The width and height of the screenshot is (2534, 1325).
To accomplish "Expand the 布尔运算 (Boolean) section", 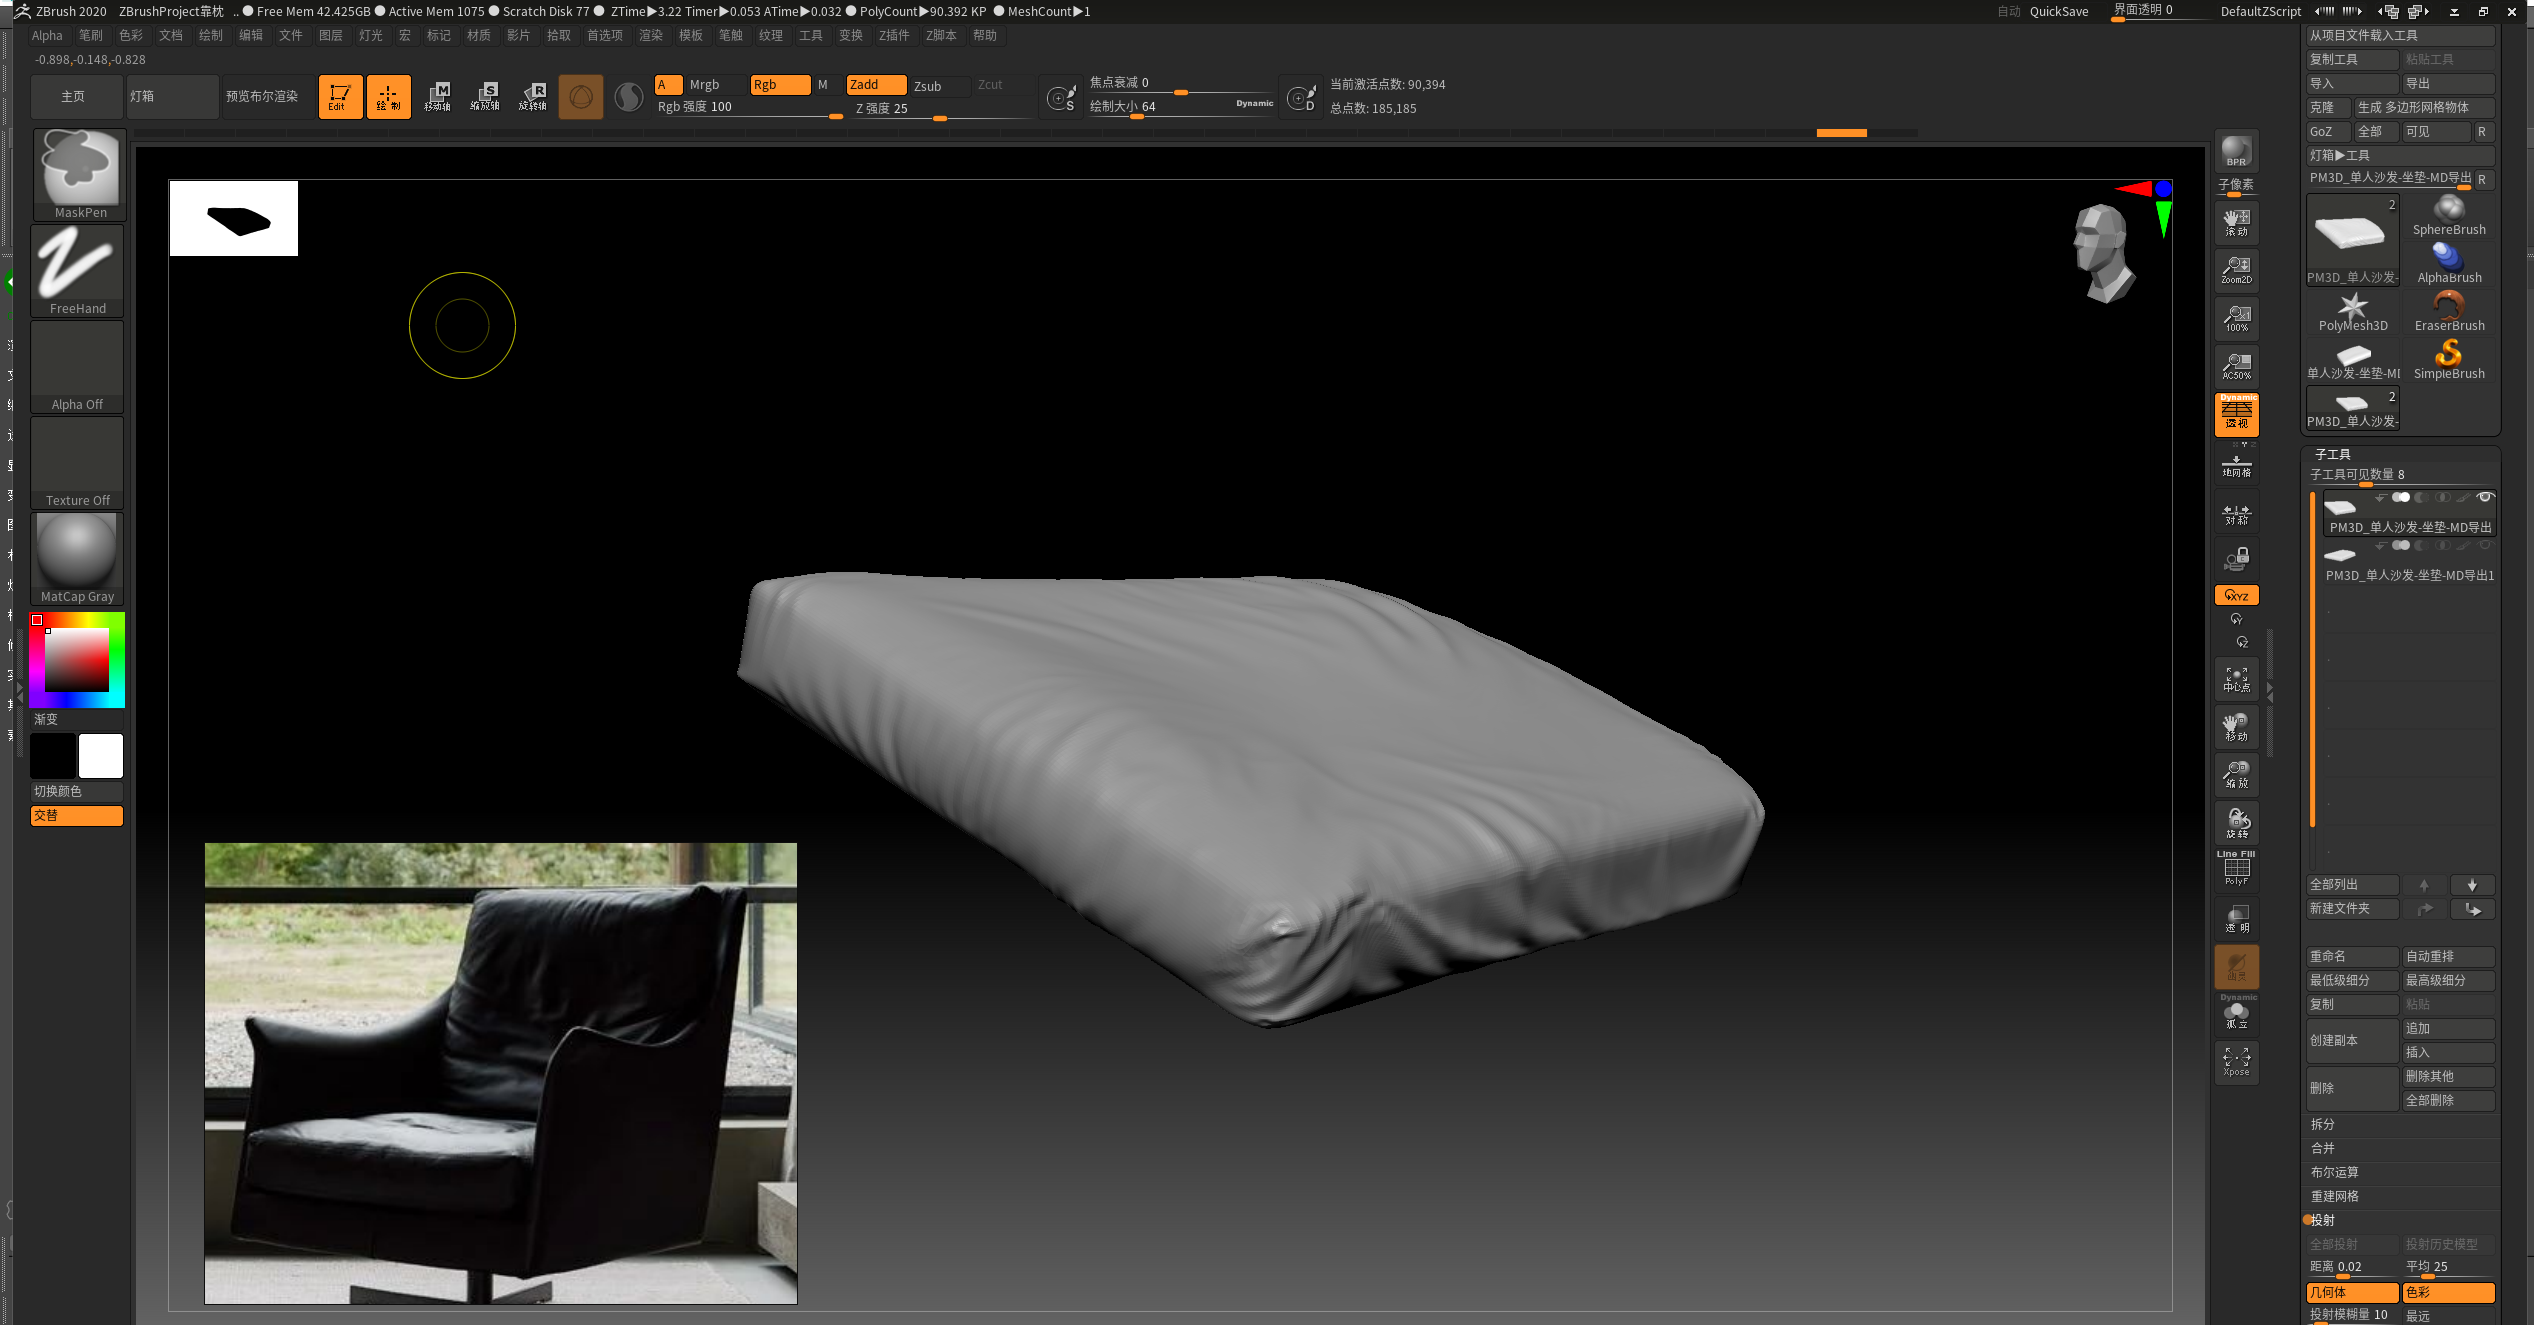I will tap(2334, 1172).
